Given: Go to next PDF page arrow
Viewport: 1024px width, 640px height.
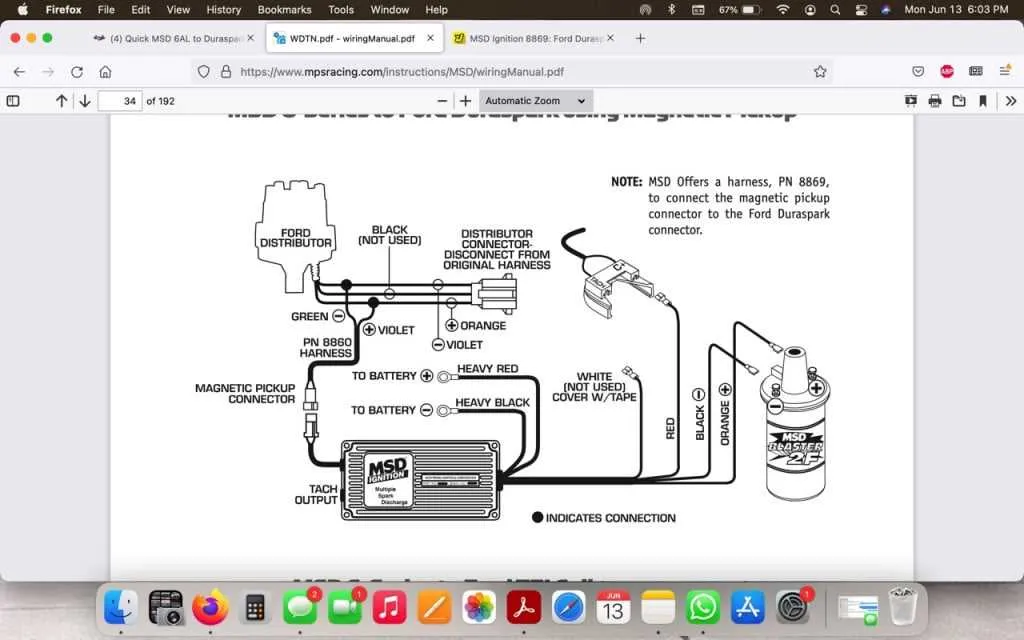Looking at the screenshot, I should (x=85, y=101).
